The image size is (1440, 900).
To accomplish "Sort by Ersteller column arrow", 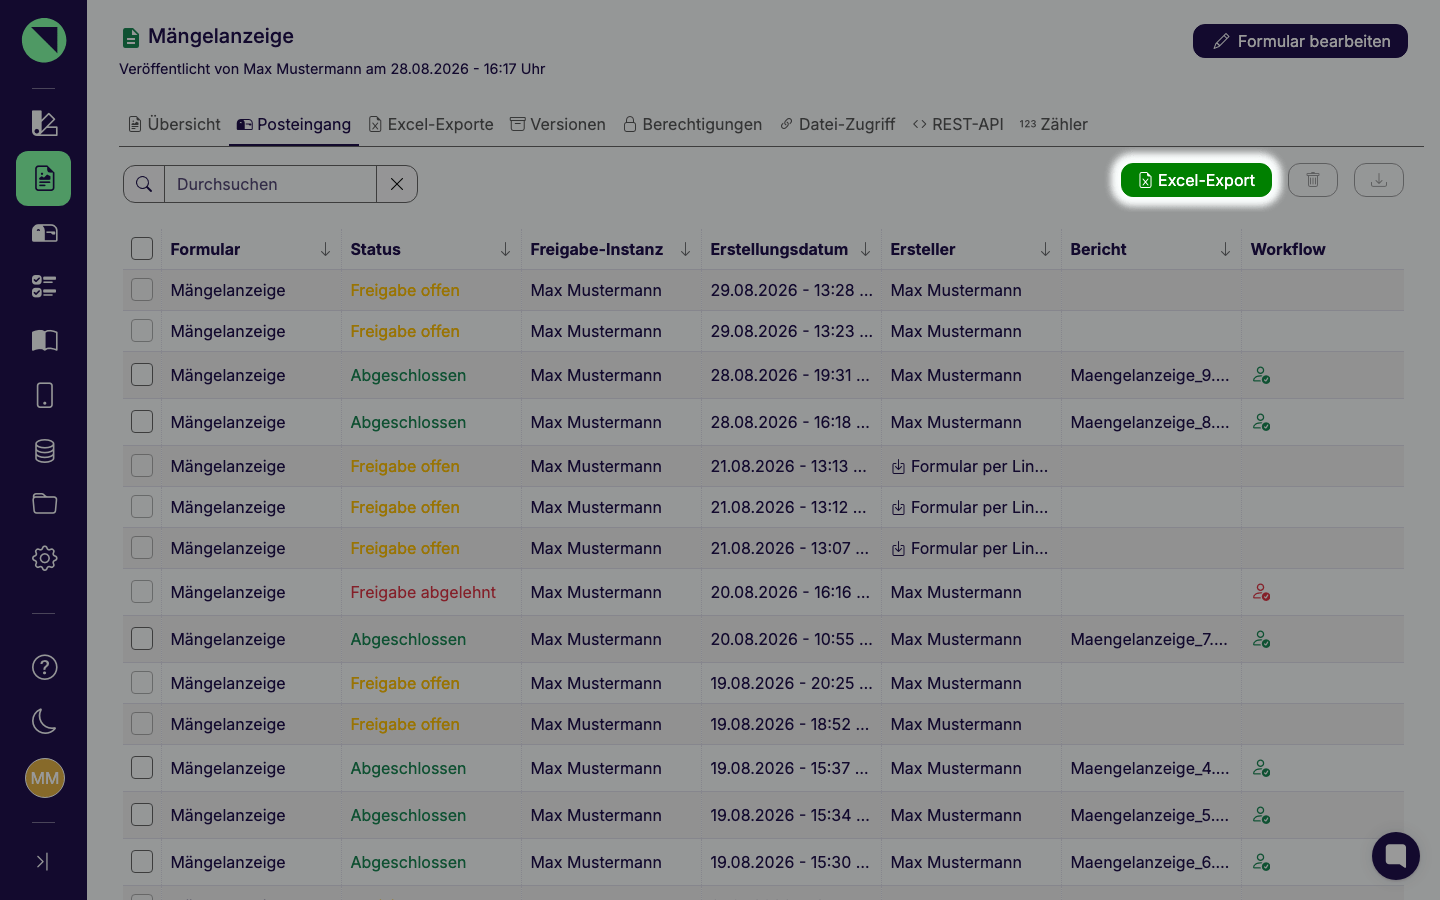I will pyautogui.click(x=1045, y=249).
